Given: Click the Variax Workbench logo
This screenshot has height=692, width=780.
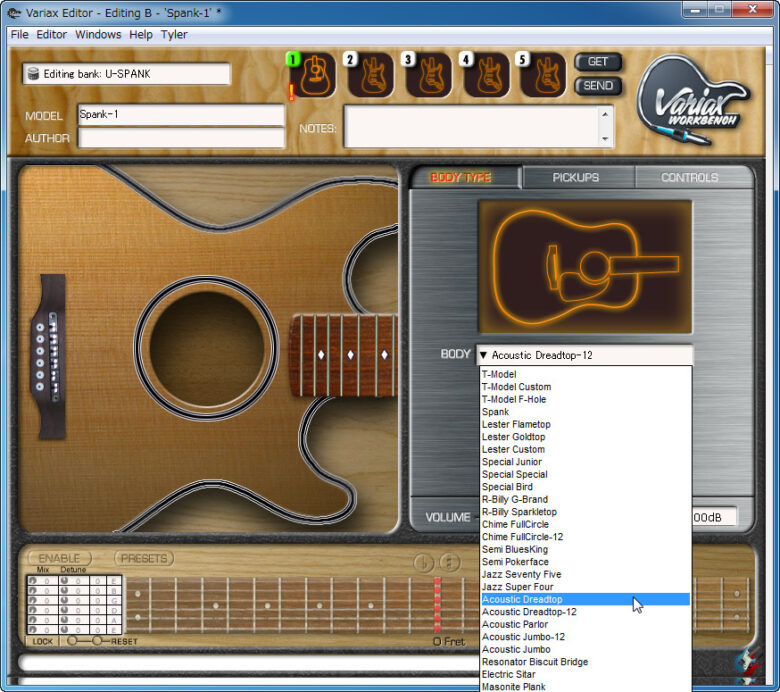Looking at the screenshot, I should point(690,100).
